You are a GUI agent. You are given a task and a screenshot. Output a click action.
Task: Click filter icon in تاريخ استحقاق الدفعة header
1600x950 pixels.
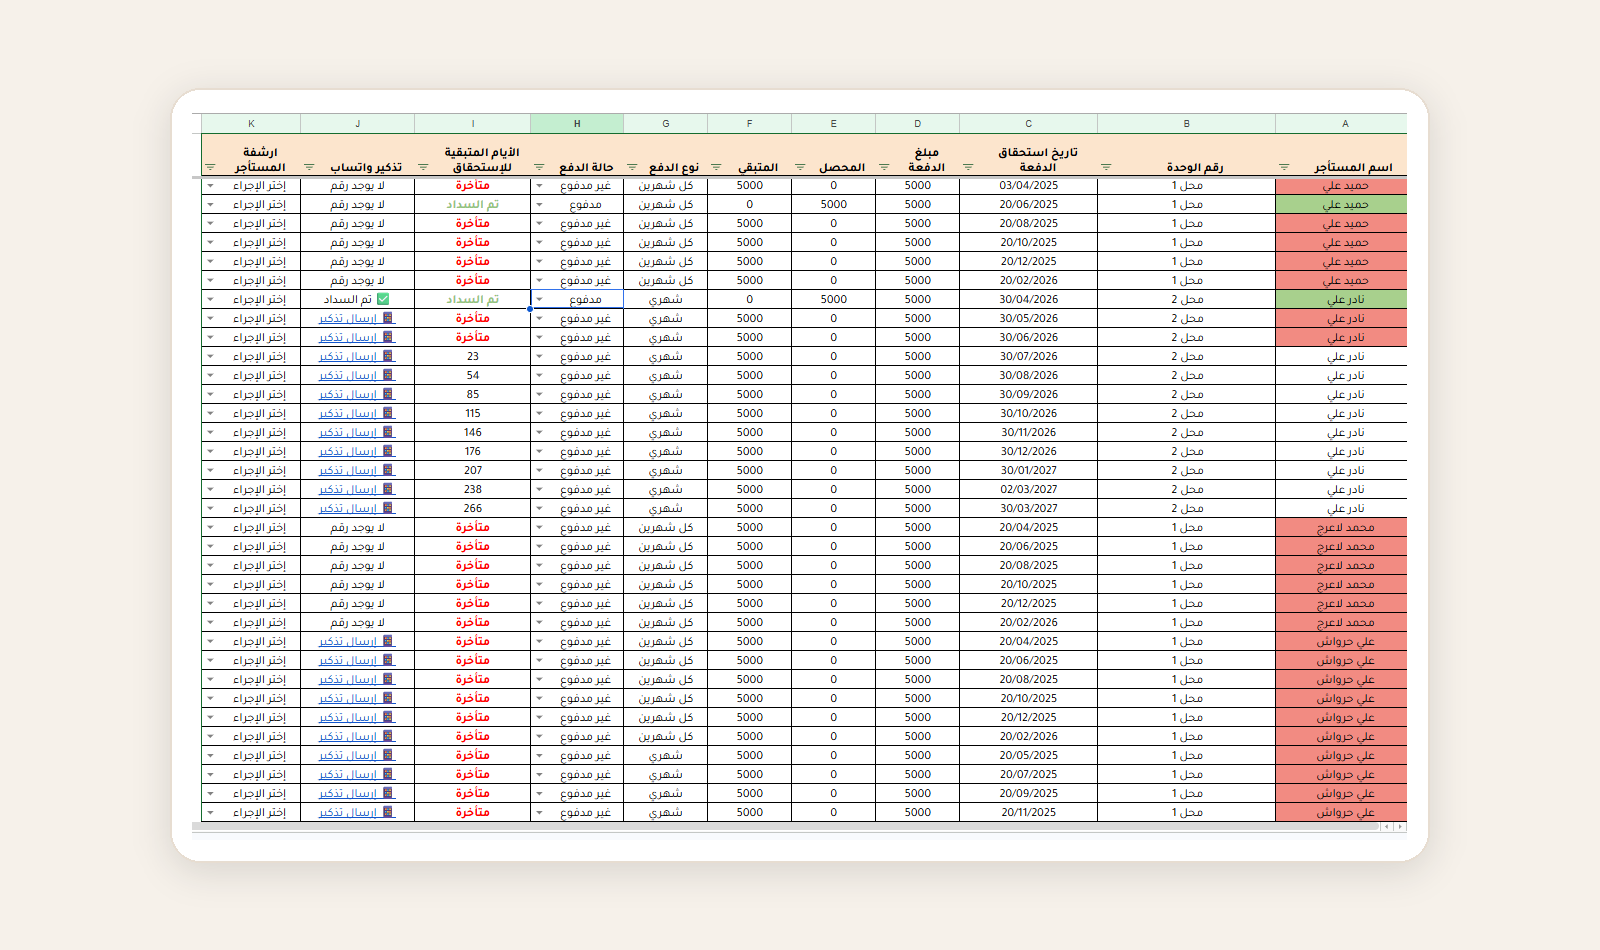[968, 167]
